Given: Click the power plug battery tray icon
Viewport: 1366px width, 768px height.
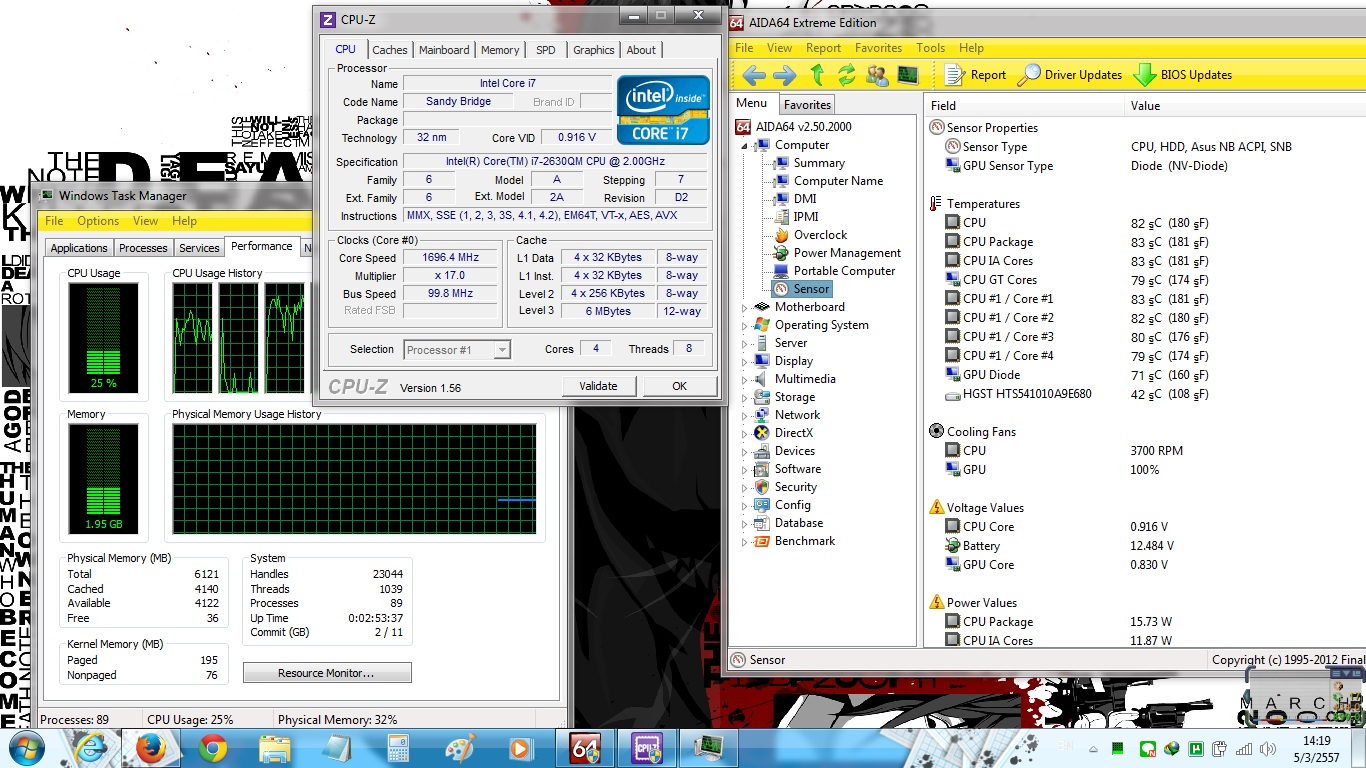Looking at the screenshot, I should pos(1220,748).
